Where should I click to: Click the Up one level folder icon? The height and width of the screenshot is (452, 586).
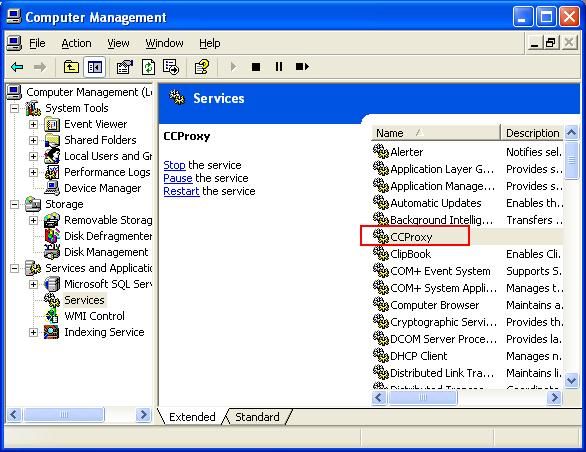pyautogui.click(x=71, y=67)
